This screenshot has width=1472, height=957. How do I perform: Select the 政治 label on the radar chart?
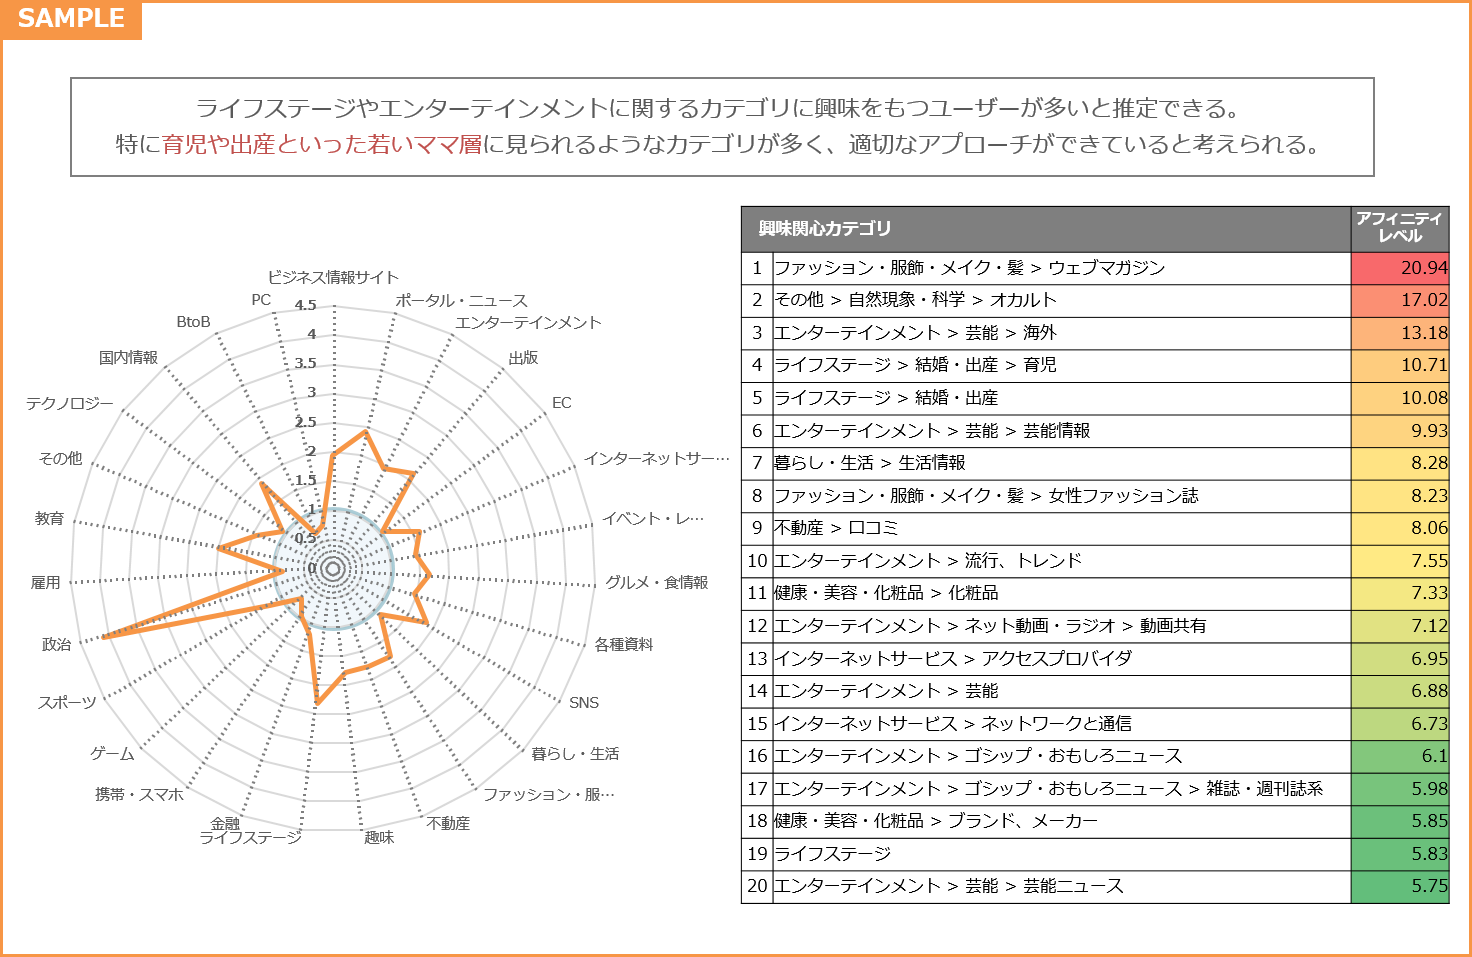coord(57,645)
